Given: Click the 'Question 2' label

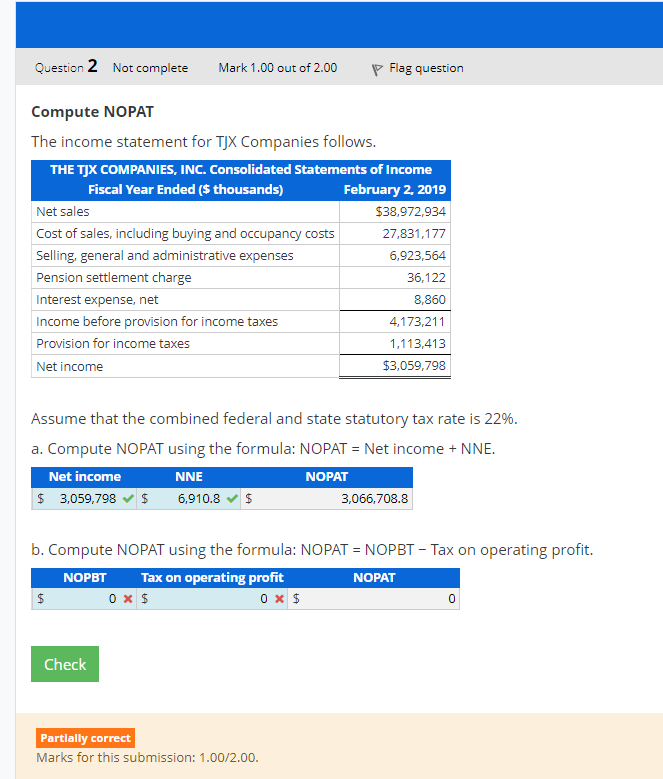Looking at the screenshot, I should (x=66, y=67).
